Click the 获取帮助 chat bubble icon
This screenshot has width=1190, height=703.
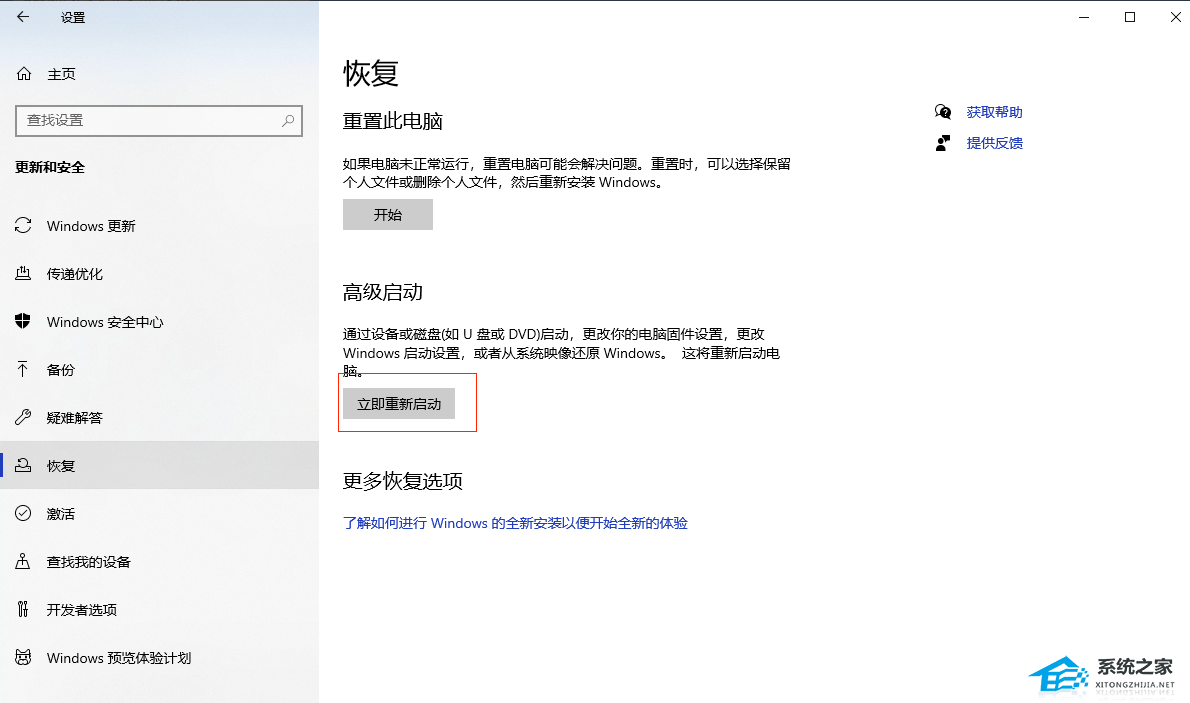coord(943,112)
